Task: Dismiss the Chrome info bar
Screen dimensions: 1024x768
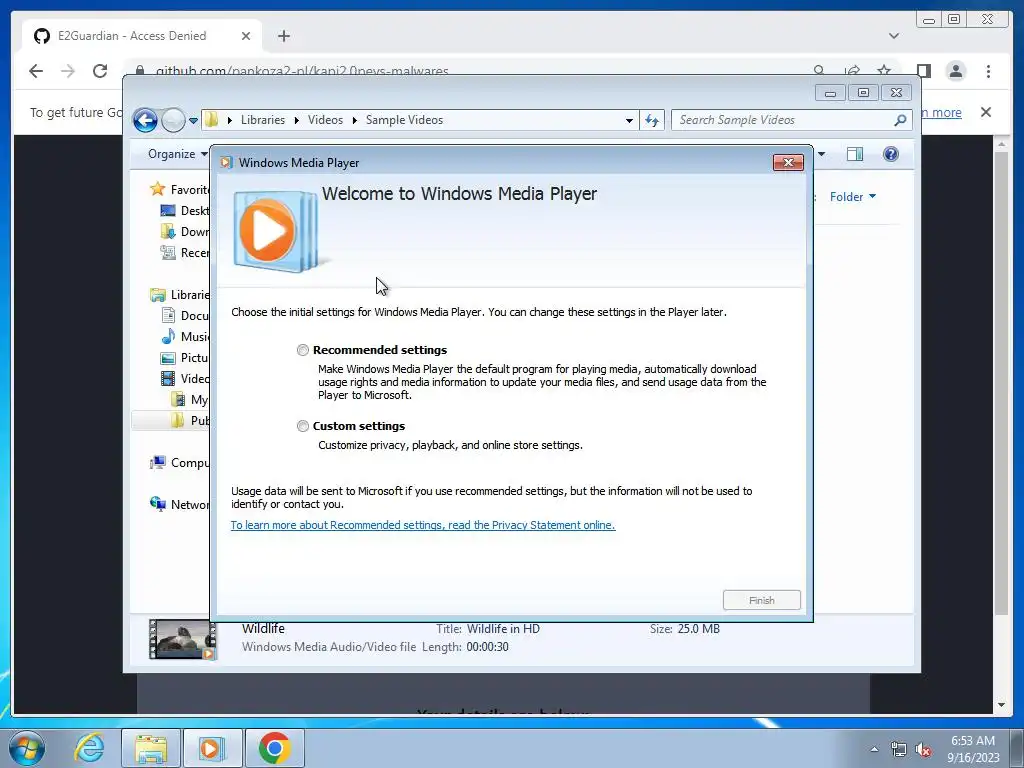Action: pos(986,112)
